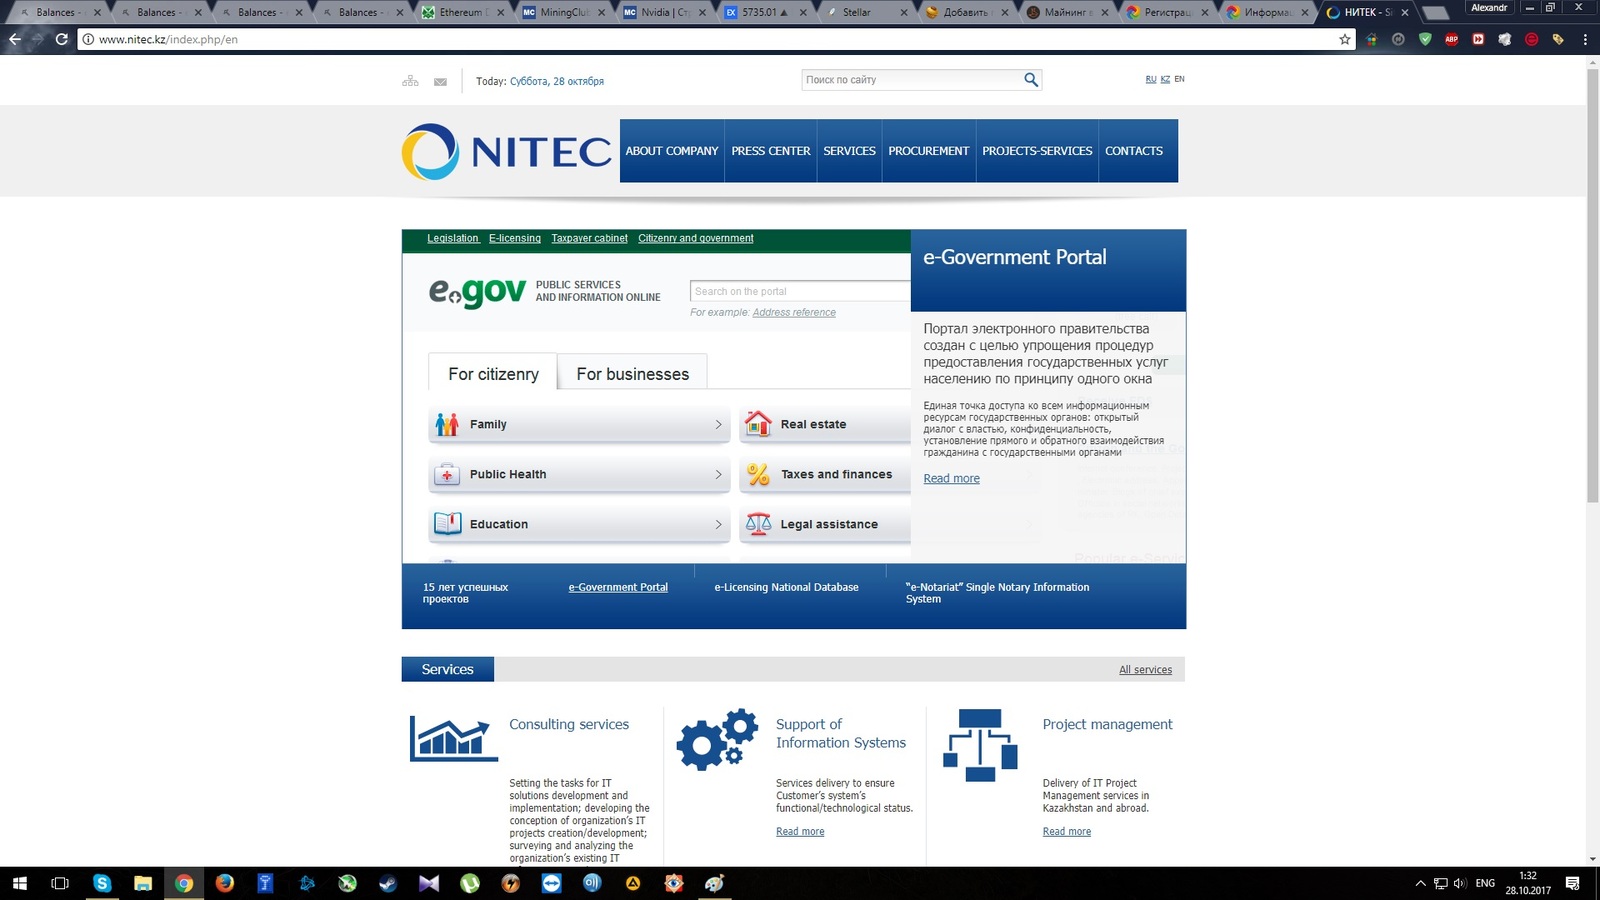1600x900 pixels.
Task: Switch site language to RU
Action: [1151, 79]
